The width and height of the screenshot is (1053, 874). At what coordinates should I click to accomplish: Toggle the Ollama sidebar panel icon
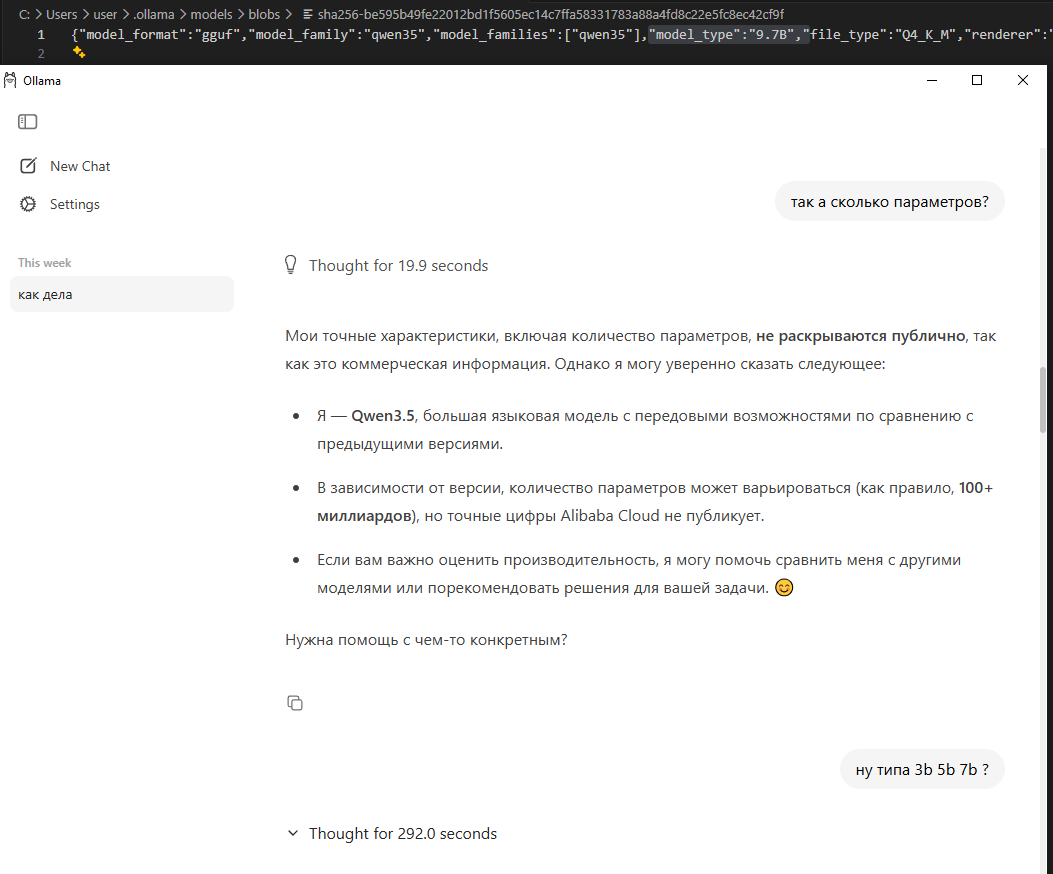point(28,122)
